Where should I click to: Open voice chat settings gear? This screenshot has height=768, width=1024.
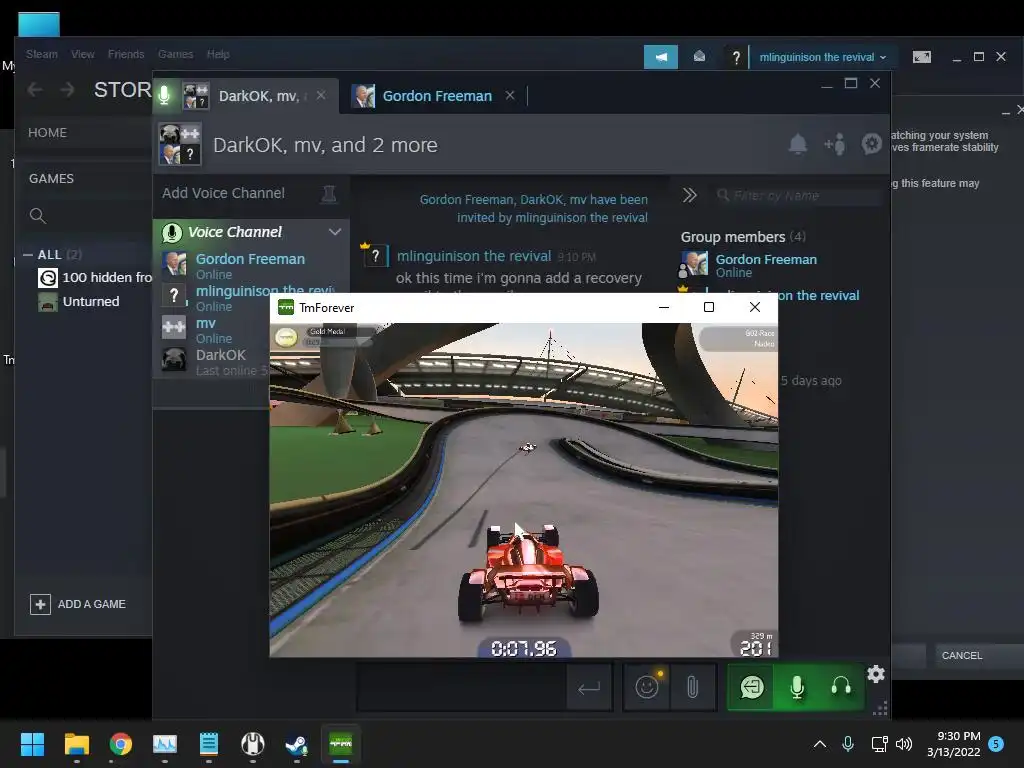[876, 674]
